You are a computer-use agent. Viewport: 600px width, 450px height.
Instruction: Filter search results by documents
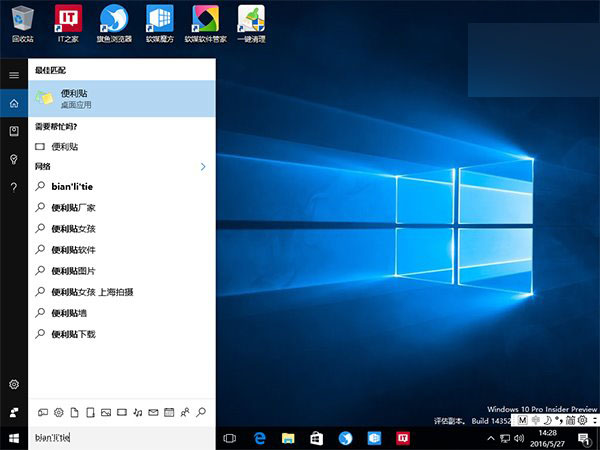click(74, 412)
